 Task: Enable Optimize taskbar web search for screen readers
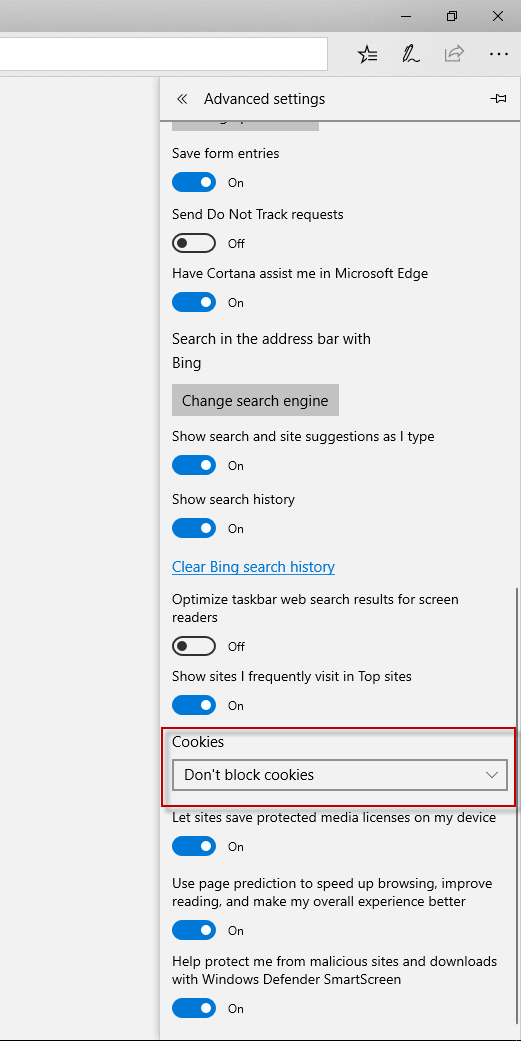coord(194,646)
